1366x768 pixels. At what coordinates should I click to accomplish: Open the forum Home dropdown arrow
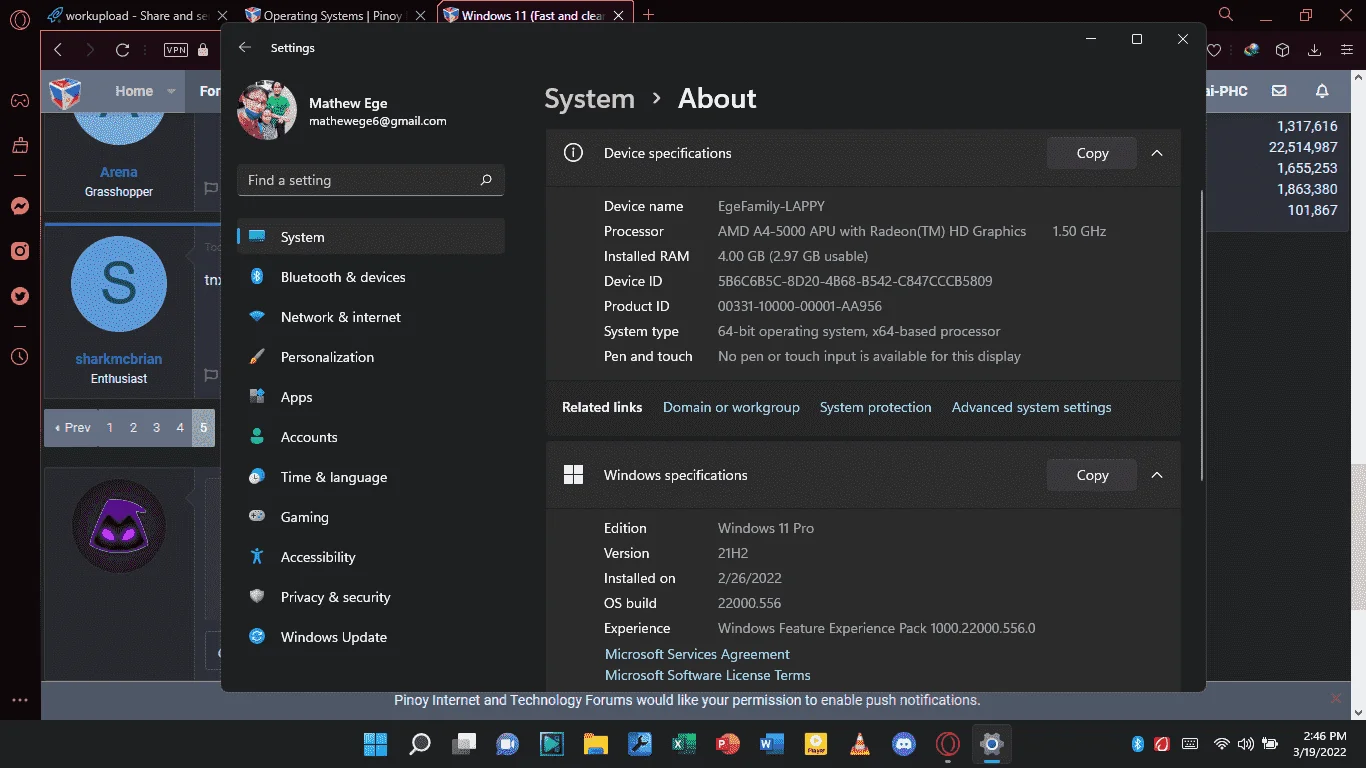171,91
